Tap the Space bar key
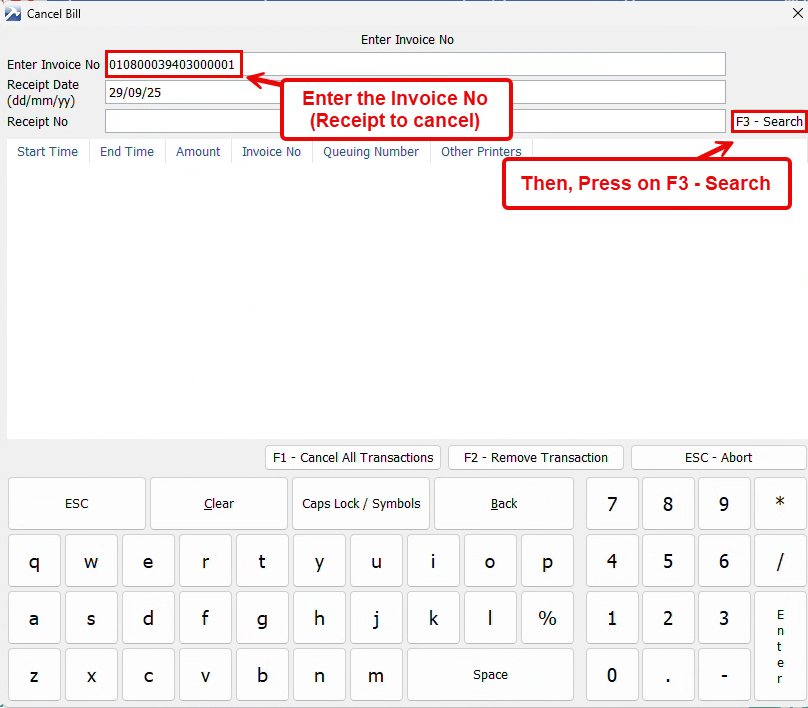Screen dimensions: 808x708 point(490,675)
